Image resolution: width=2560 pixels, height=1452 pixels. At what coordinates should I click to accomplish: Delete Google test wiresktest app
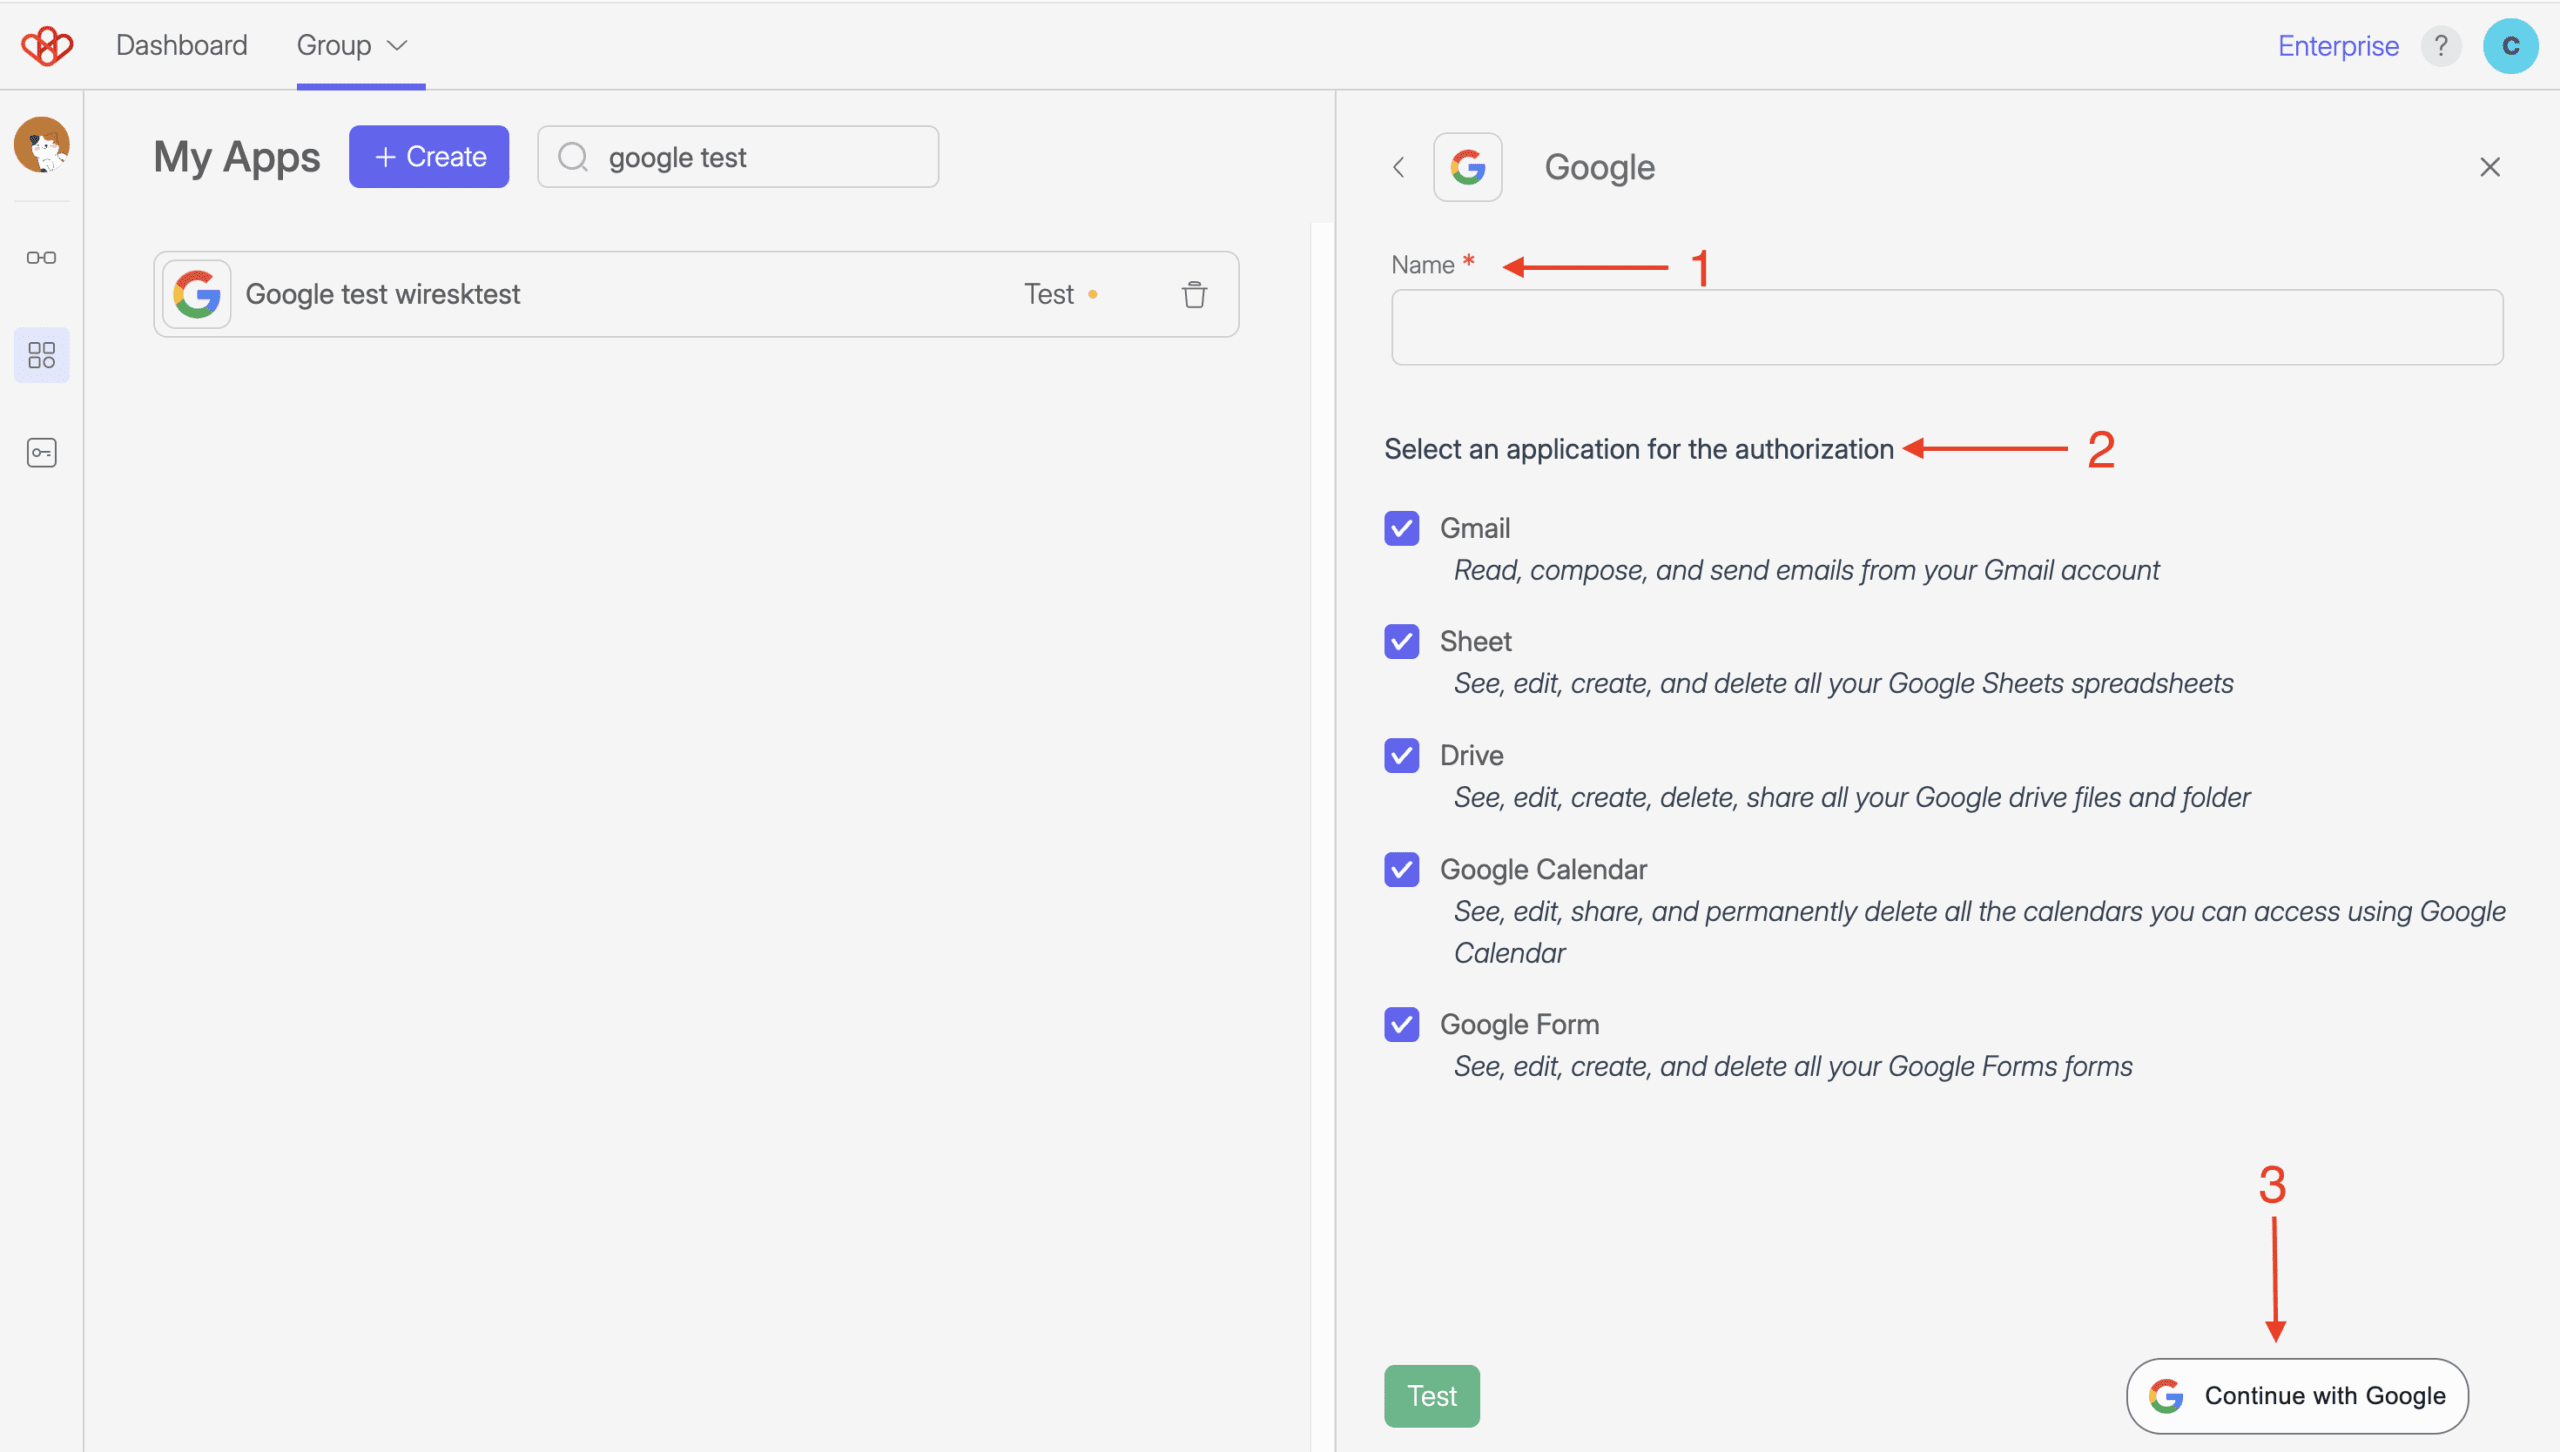pos(1194,295)
